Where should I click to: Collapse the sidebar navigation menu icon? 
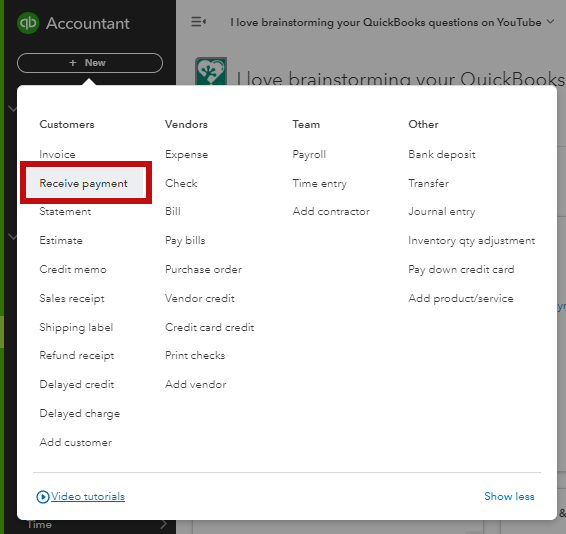198,22
